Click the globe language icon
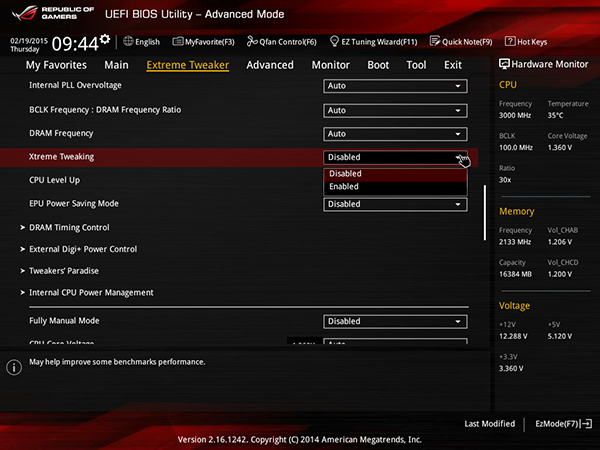This screenshot has width=600, height=450. coord(128,41)
